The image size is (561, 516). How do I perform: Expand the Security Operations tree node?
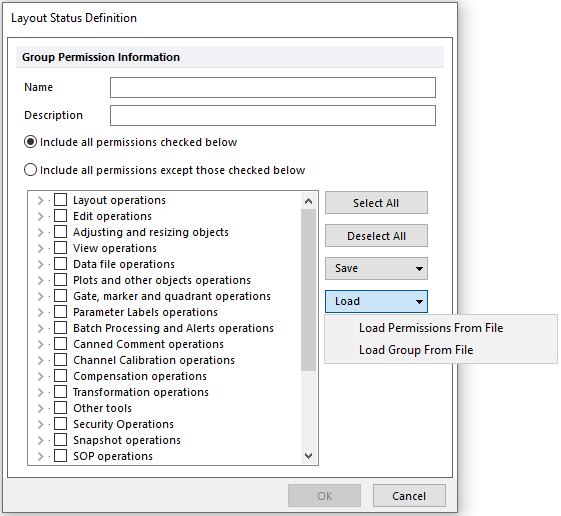(40, 424)
